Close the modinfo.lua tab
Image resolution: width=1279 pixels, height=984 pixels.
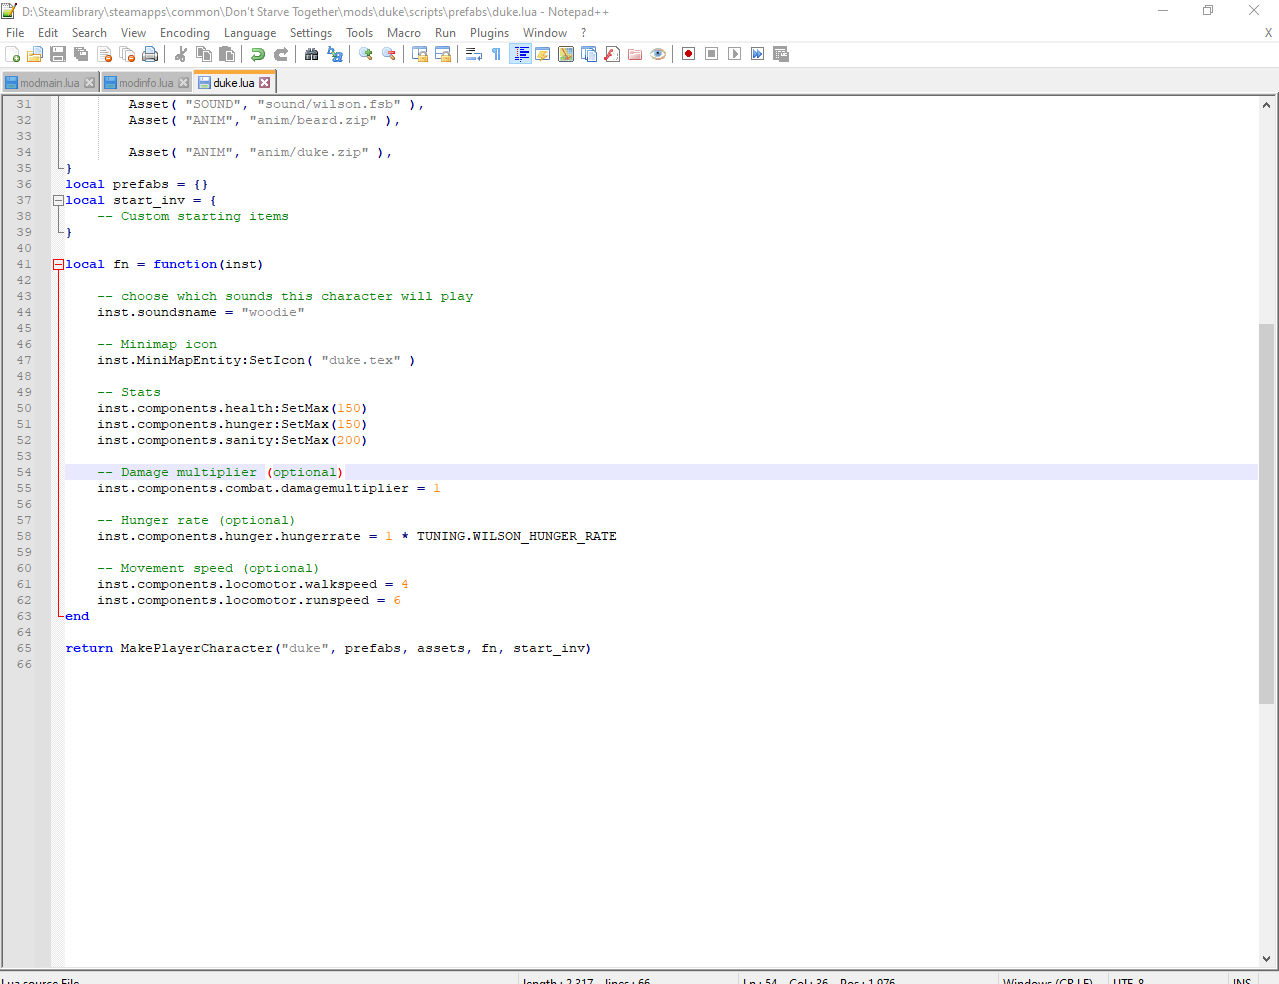[x=183, y=83]
